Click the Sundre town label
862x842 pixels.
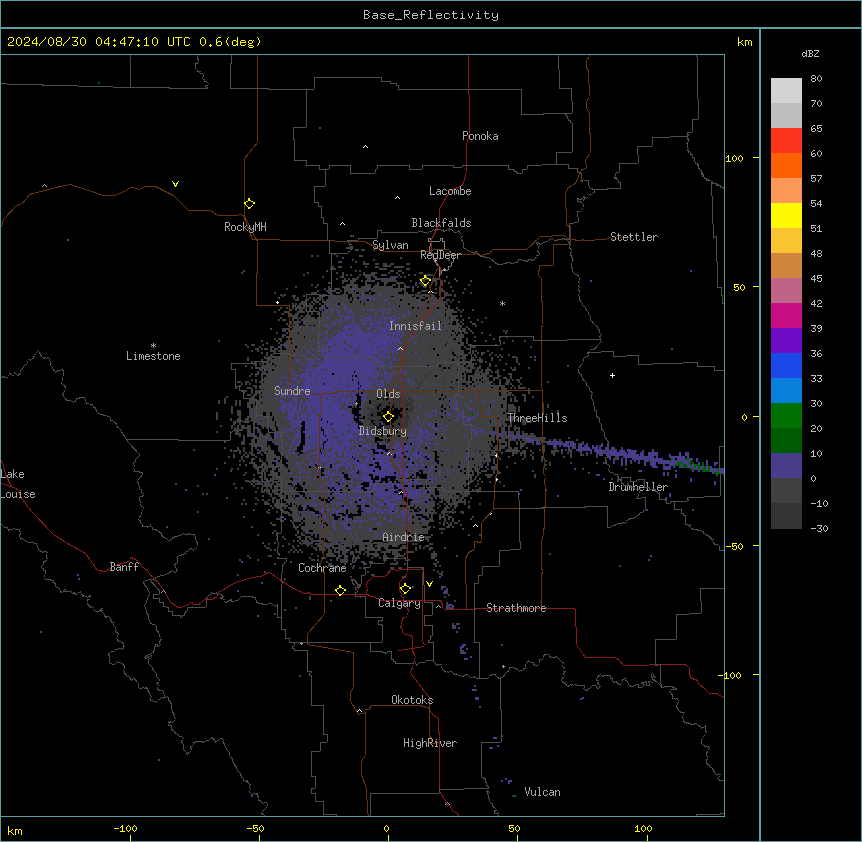pyautogui.click(x=292, y=391)
